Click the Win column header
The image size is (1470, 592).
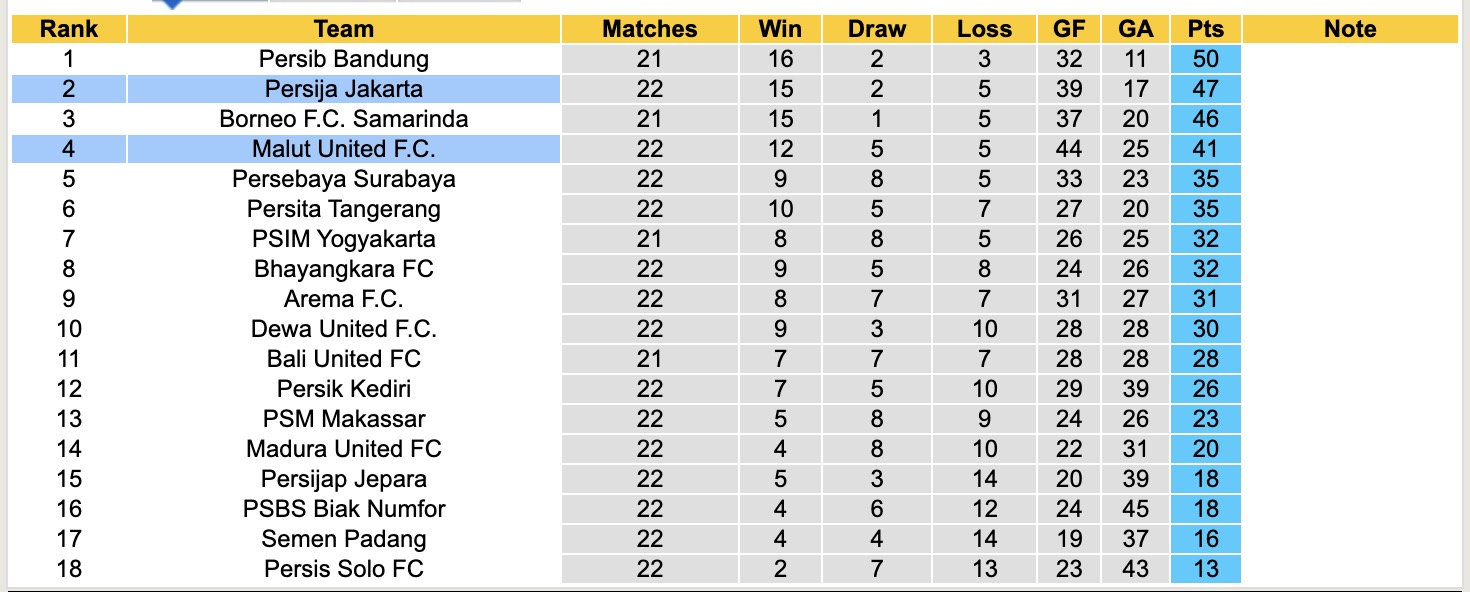(780, 29)
